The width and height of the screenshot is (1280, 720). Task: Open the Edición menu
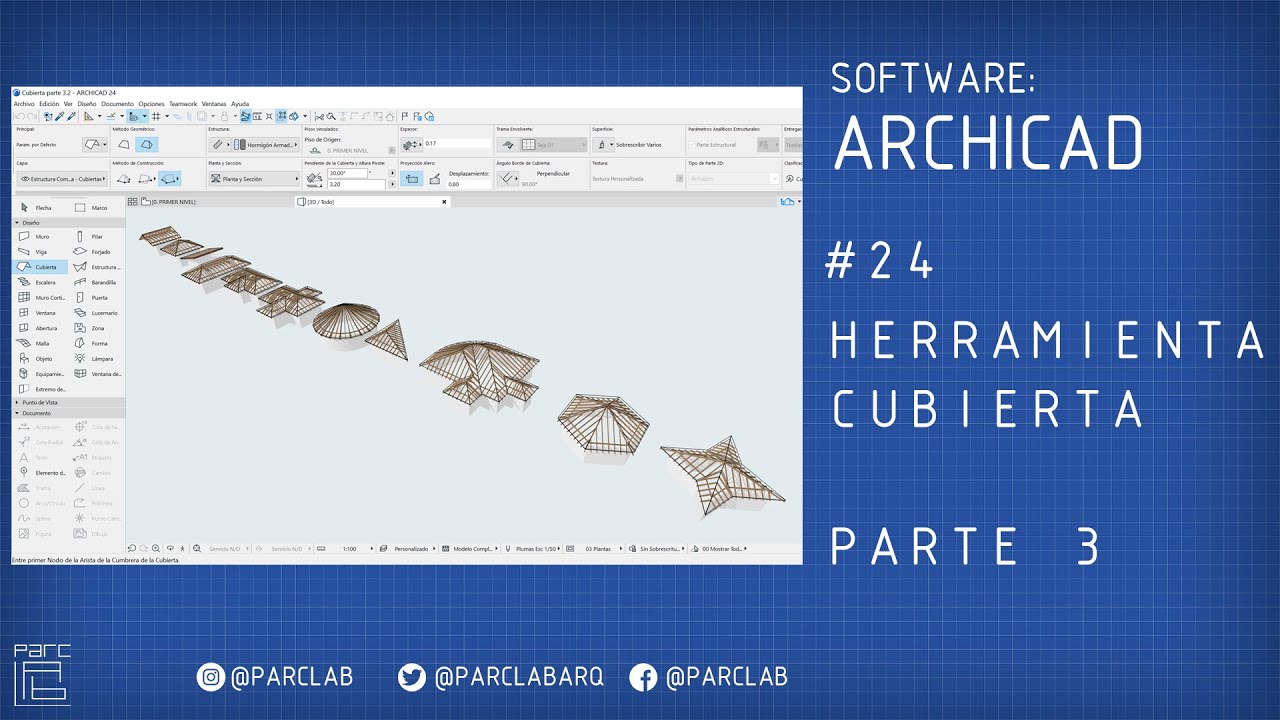[49, 104]
